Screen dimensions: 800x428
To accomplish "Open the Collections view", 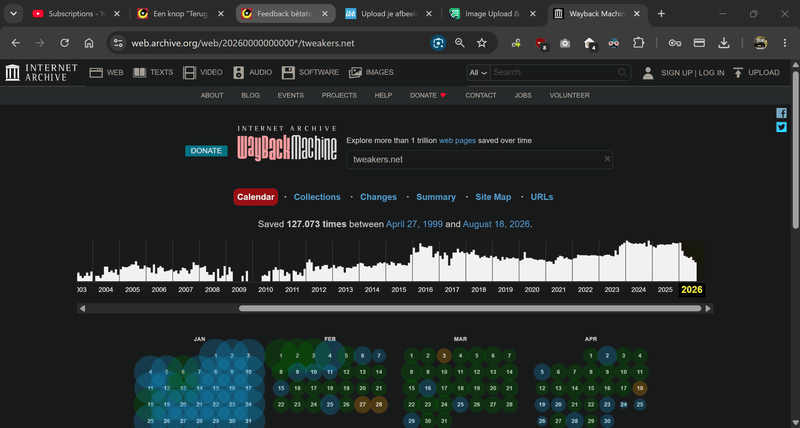I will point(317,197).
